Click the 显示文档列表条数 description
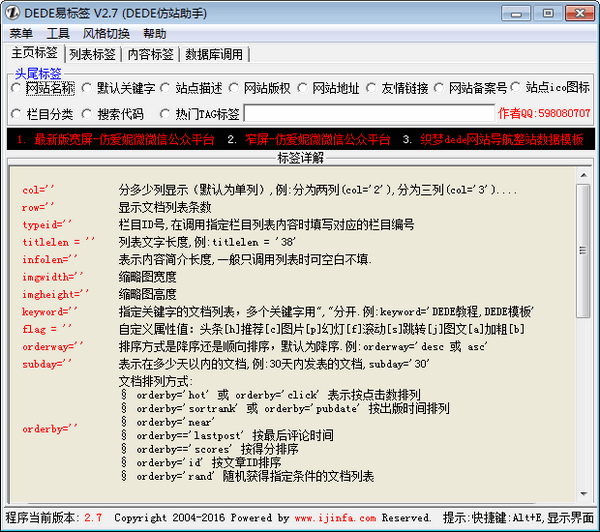Viewport: 600px width, 532px height. click(165, 207)
